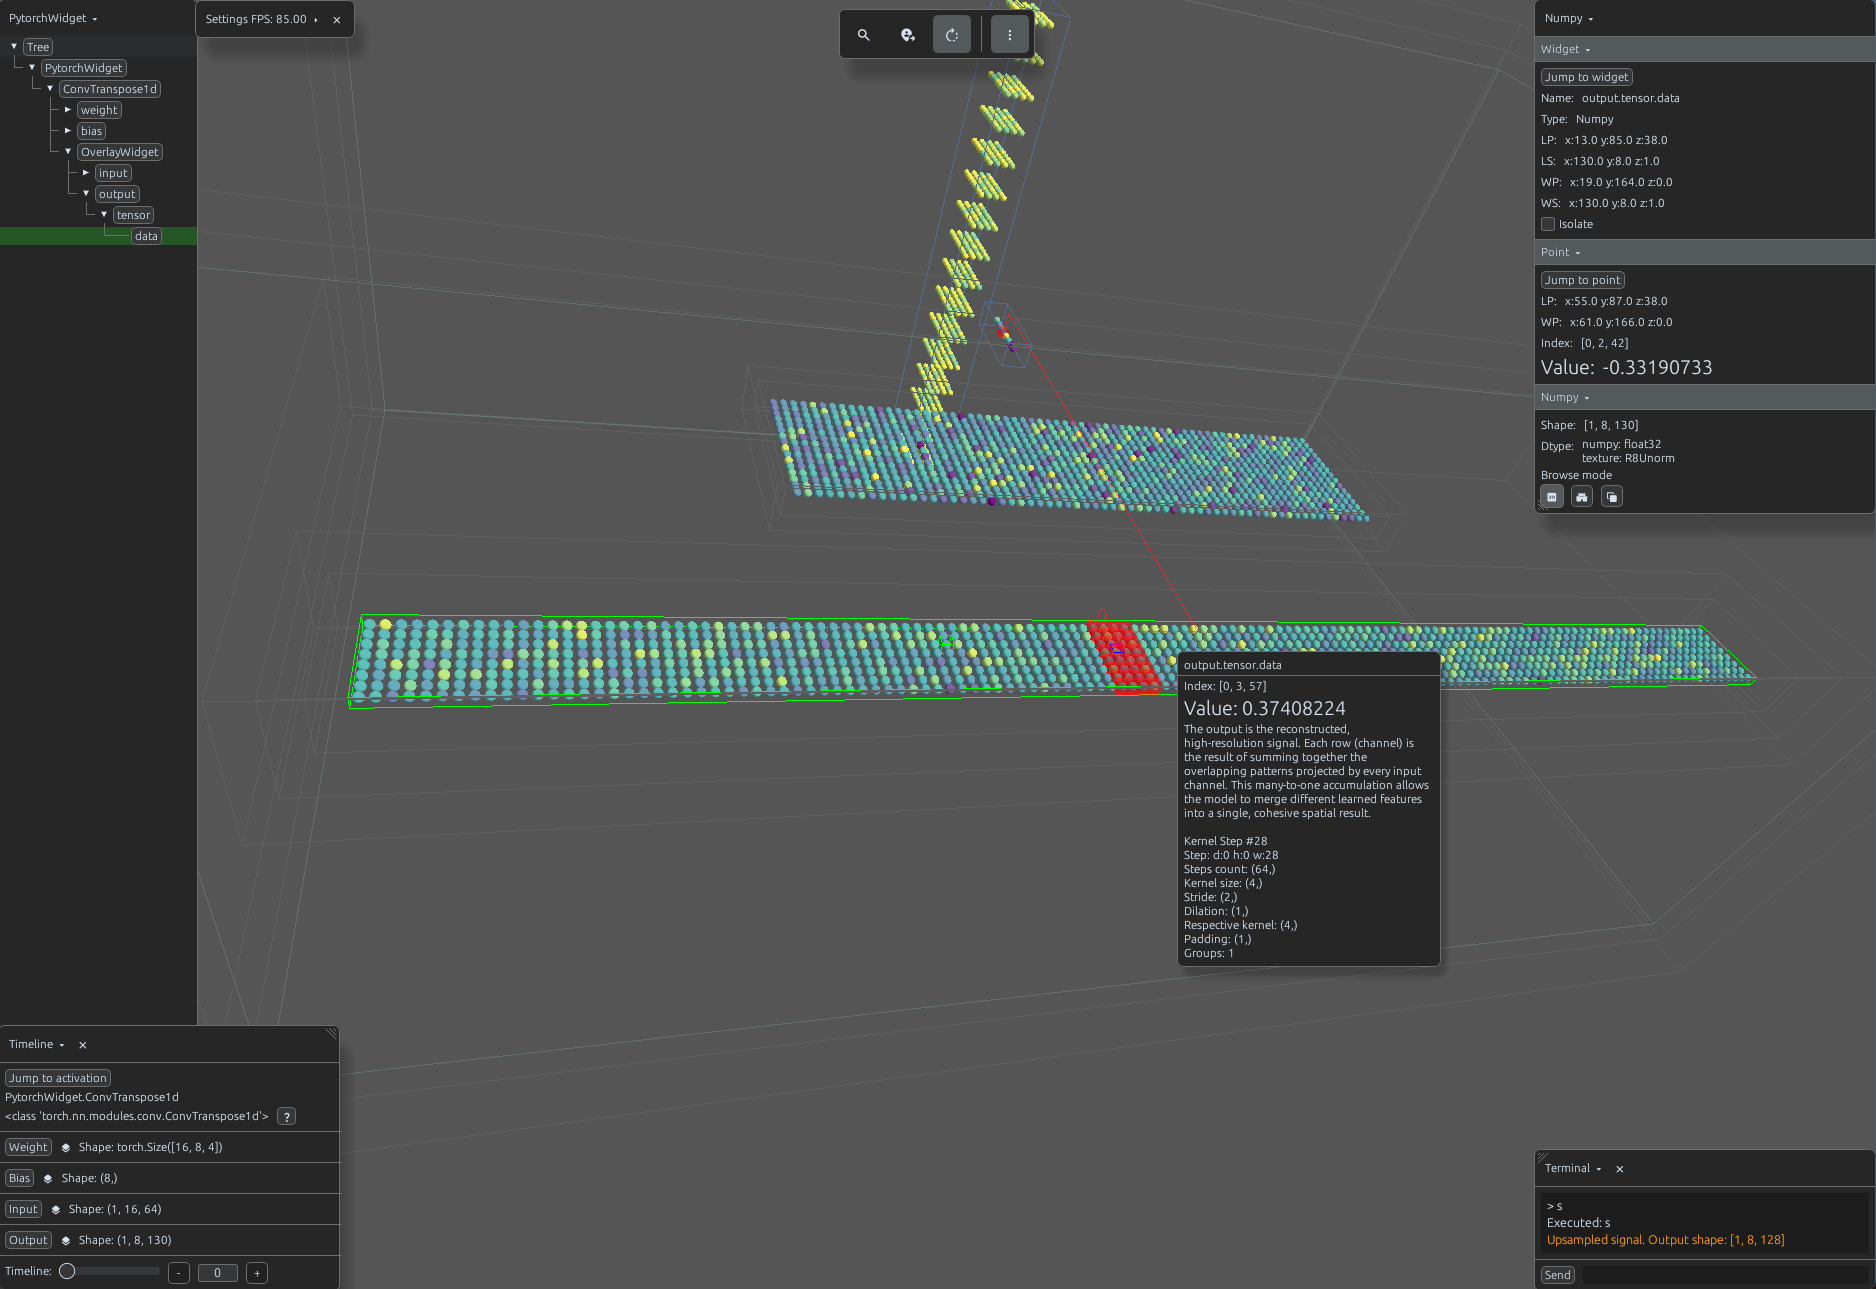Click the Jump to activation button

[58, 1079]
